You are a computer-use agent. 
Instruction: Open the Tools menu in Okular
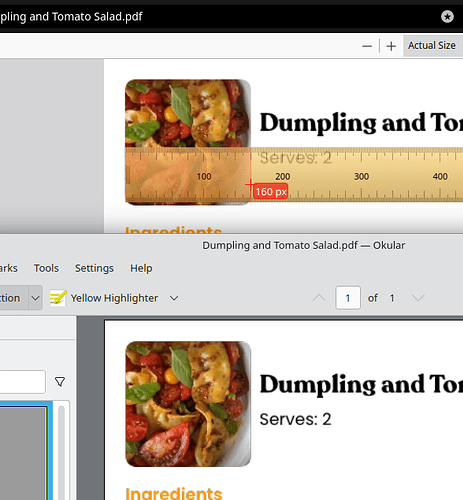click(46, 268)
